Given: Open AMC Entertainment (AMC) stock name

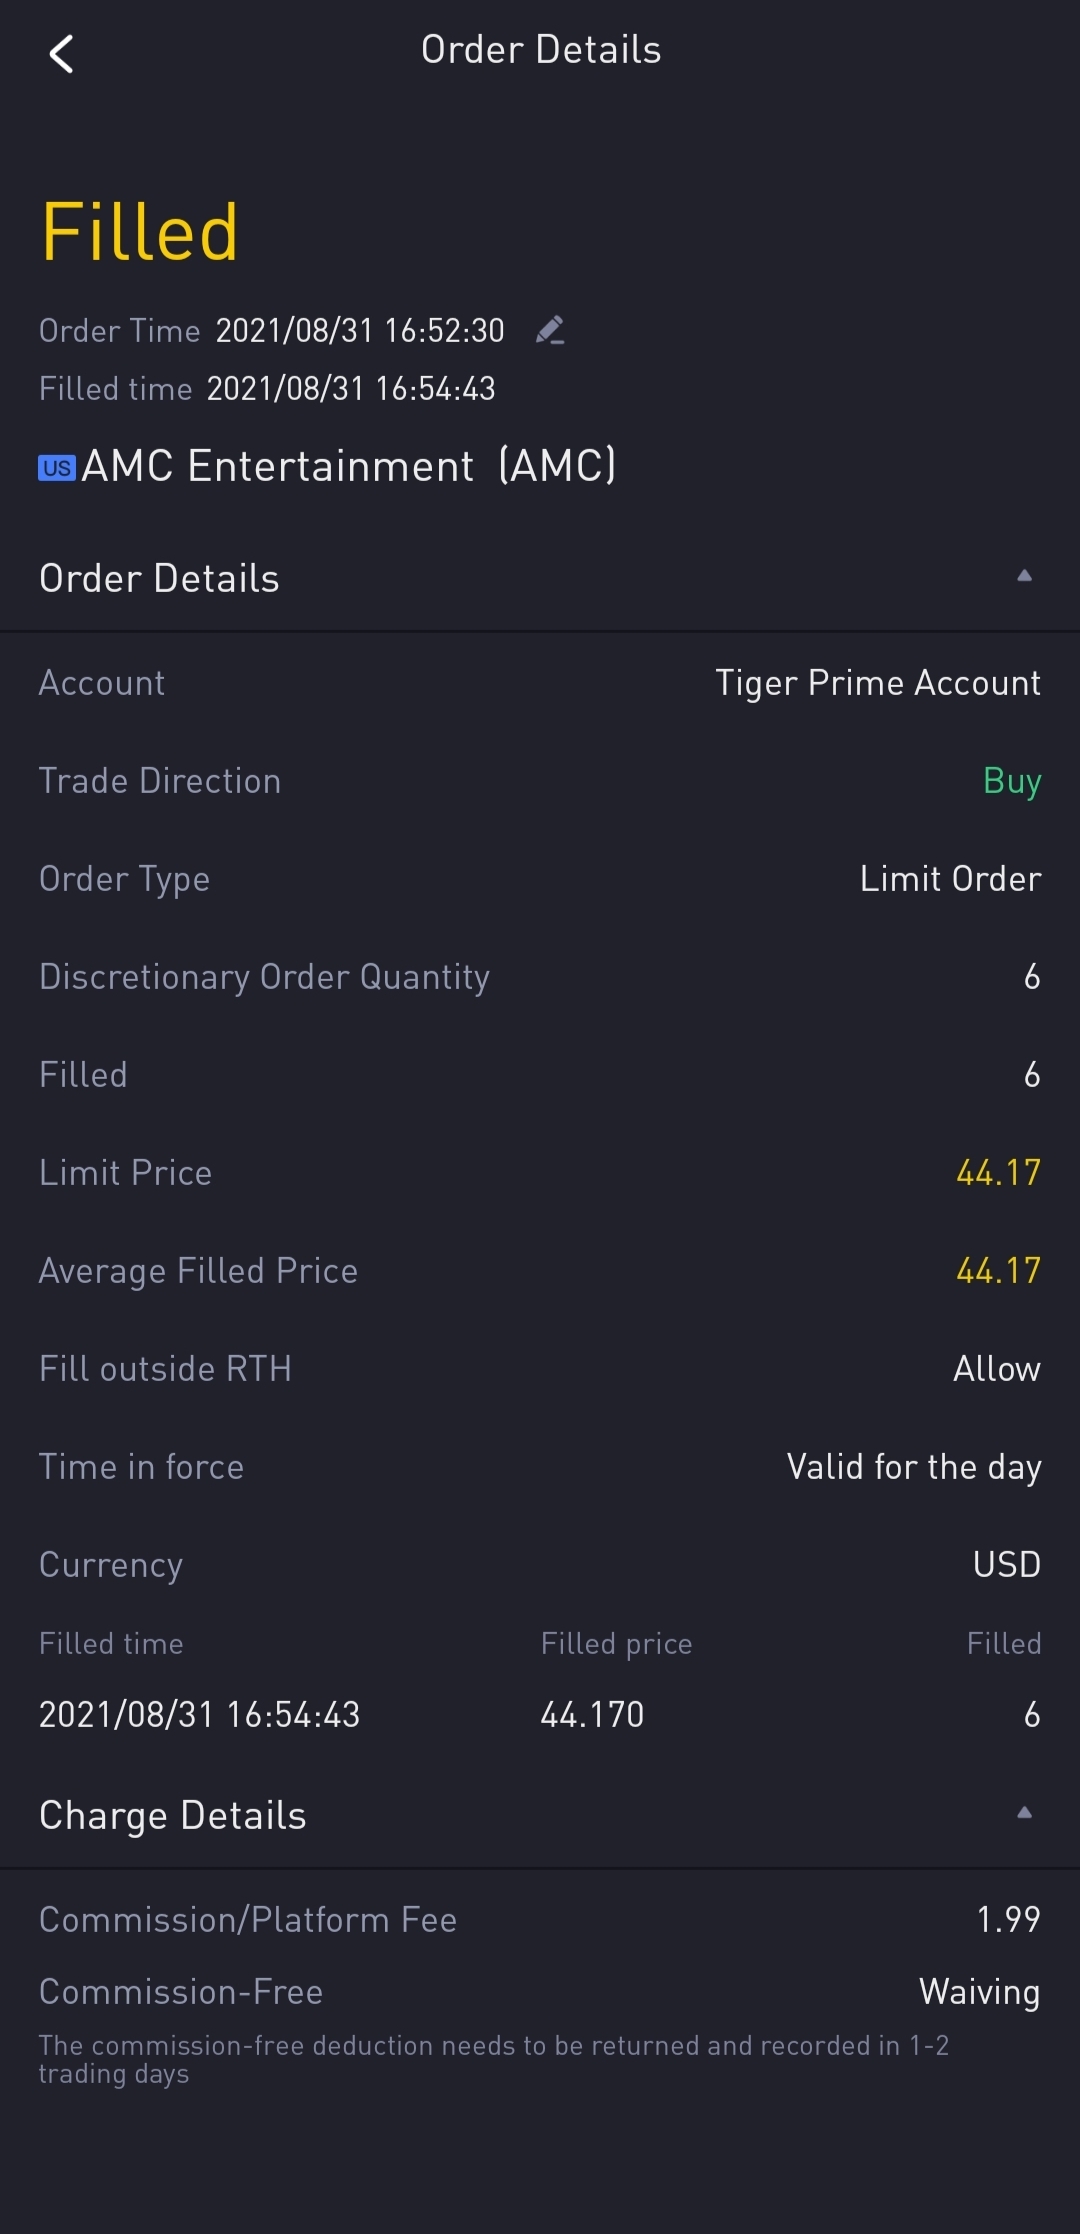Looking at the screenshot, I should click(x=348, y=466).
